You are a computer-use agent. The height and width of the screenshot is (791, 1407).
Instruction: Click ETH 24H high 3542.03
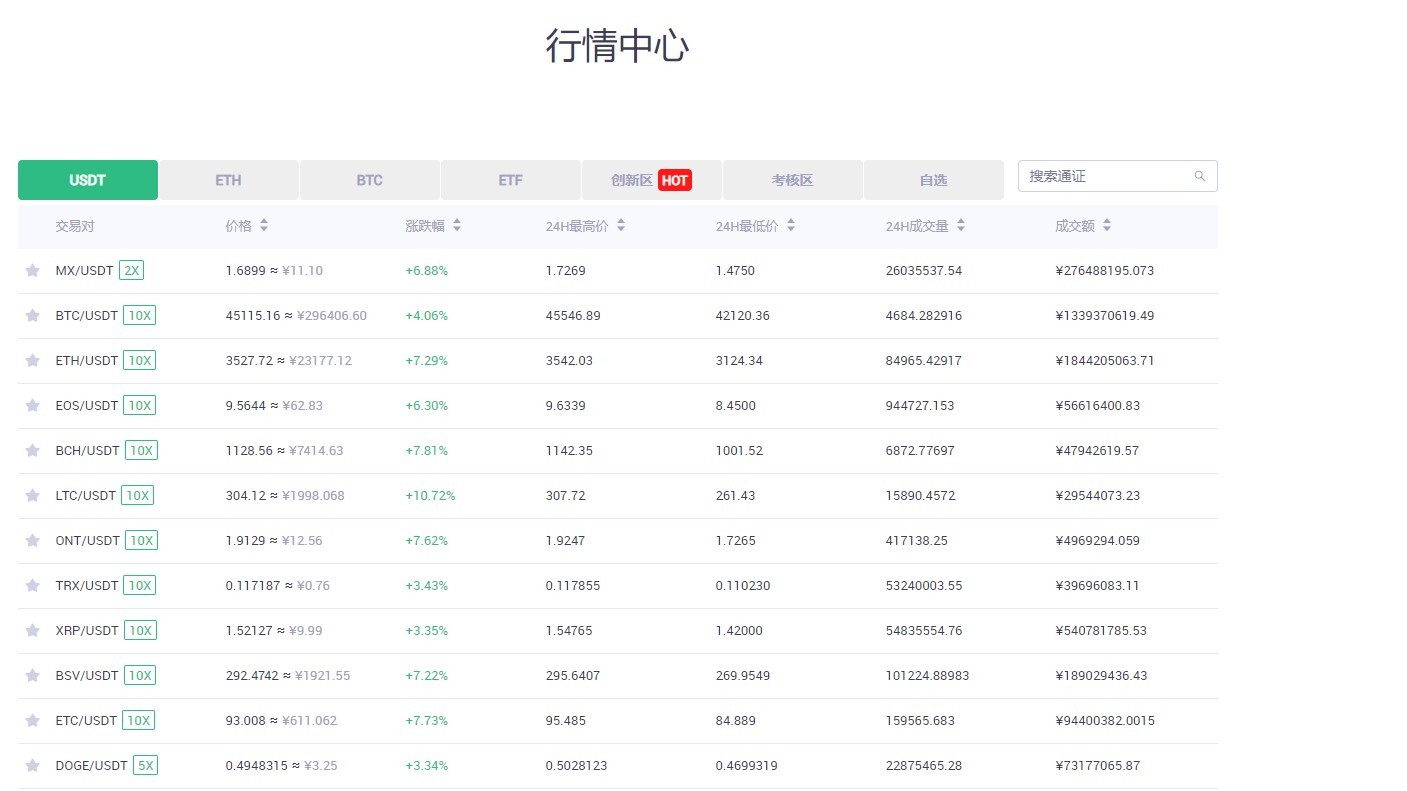coord(569,360)
